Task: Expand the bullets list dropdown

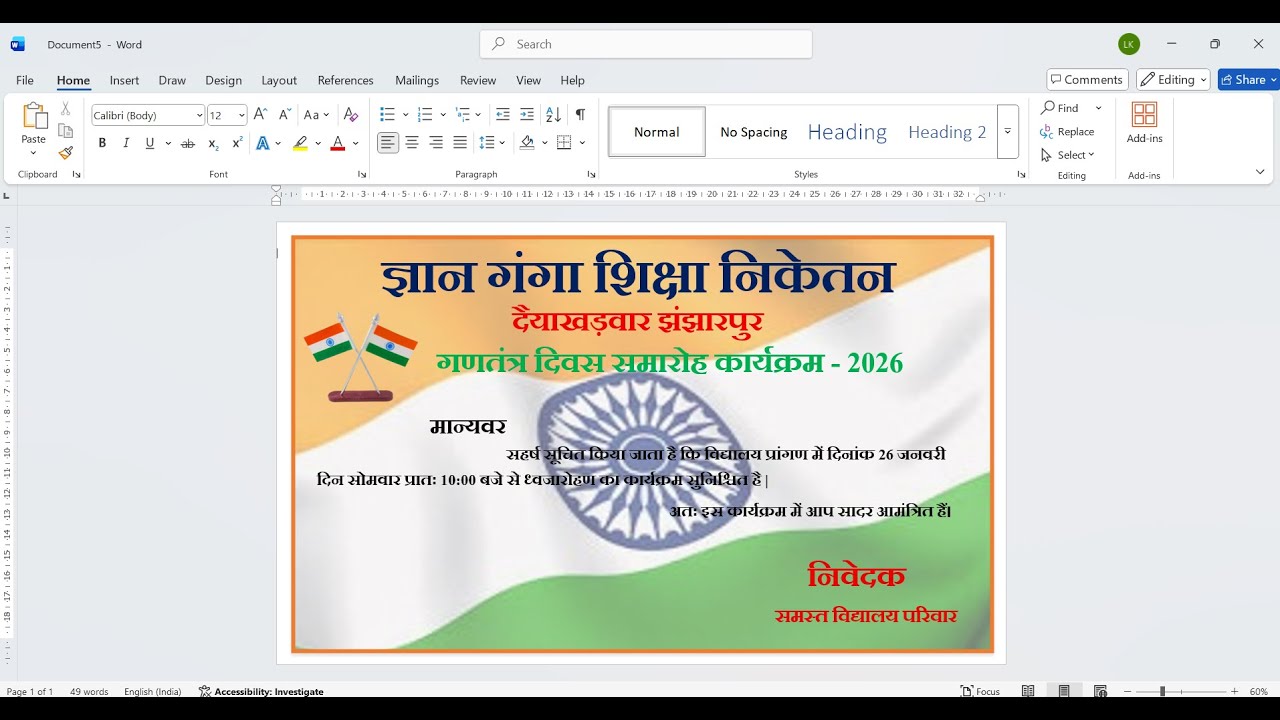Action: 405,115
